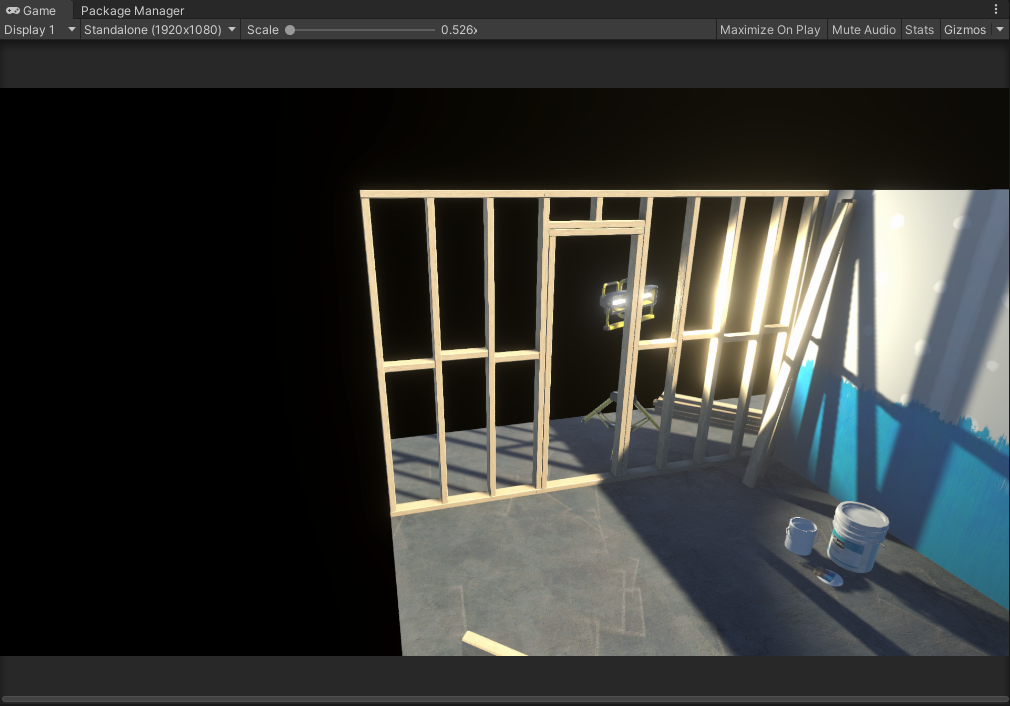Open the Display 1 dropdown
Image resolution: width=1010 pixels, height=706 pixels.
pos(39,30)
